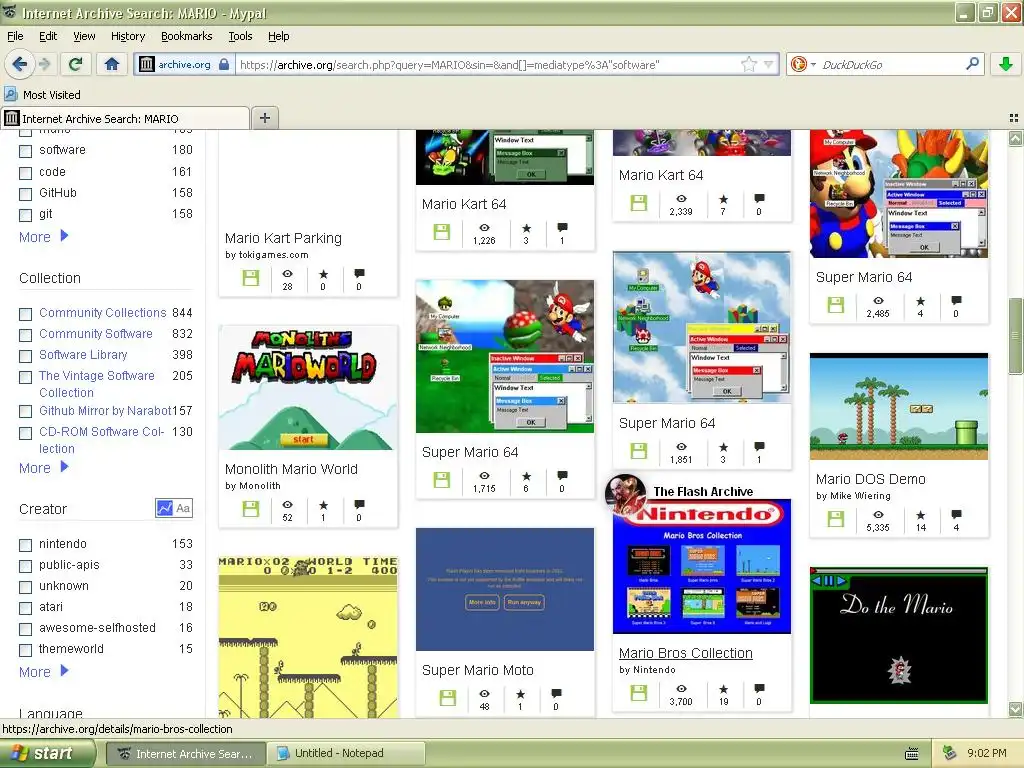Switch to Untitled - Notepad in taskbar
Image resolution: width=1024 pixels, height=768 pixels.
click(346, 754)
